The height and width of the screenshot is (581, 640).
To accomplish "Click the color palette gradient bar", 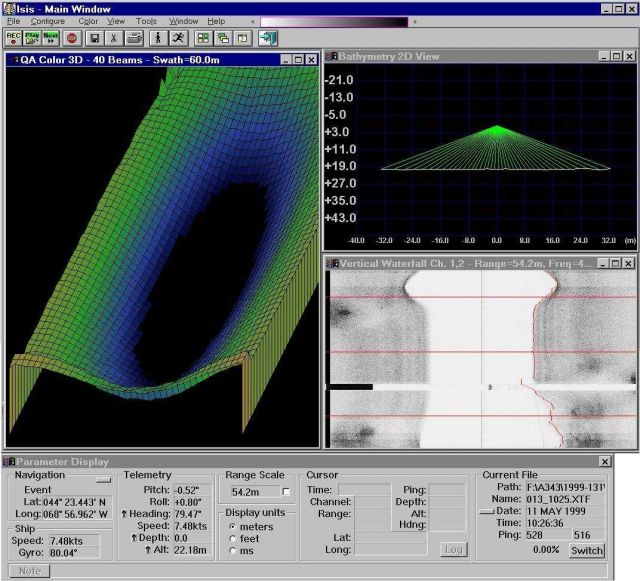I will 334,22.
